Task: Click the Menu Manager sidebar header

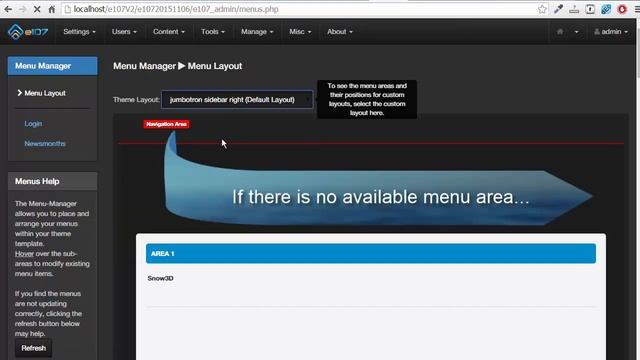Action: click(x=53, y=66)
